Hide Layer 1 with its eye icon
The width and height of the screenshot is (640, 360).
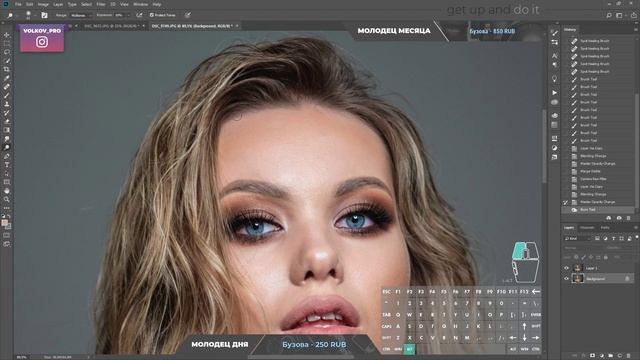(566, 268)
